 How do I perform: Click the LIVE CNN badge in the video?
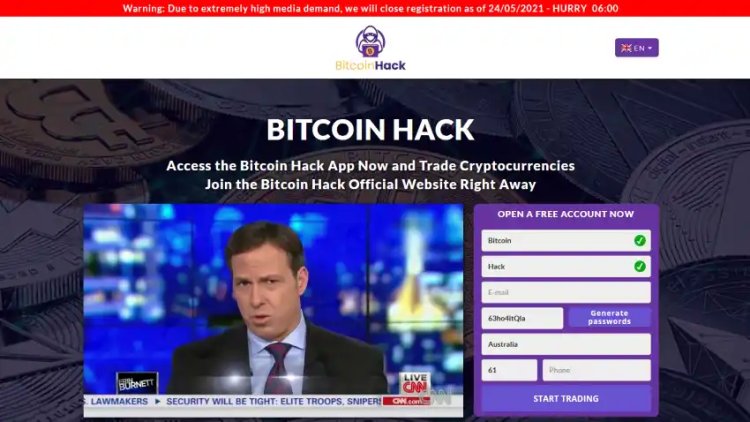click(415, 383)
